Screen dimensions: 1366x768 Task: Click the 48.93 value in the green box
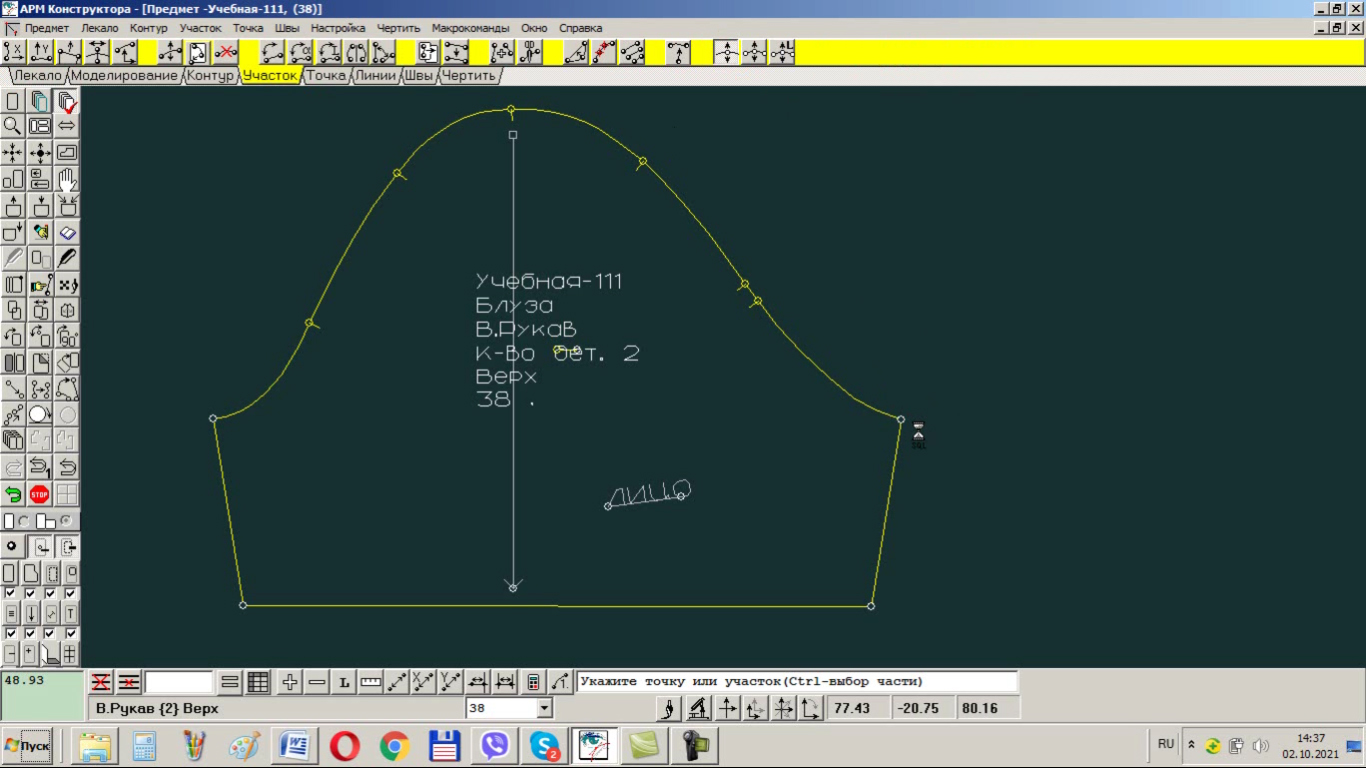point(25,680)
